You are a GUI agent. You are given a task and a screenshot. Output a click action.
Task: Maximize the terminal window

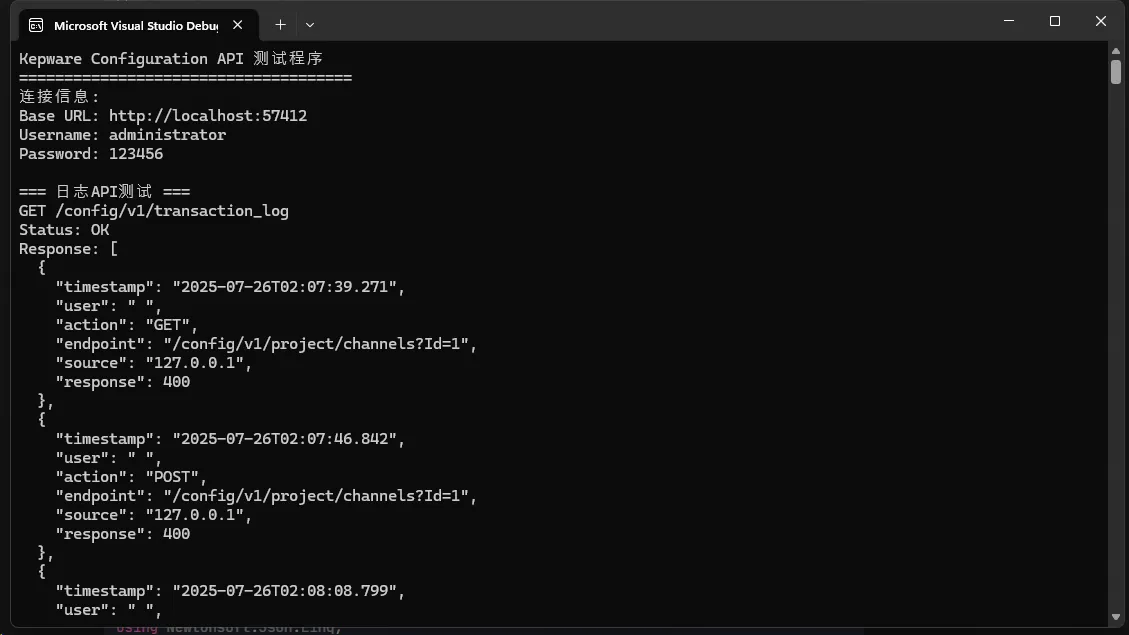click(x=1055, y=21)
